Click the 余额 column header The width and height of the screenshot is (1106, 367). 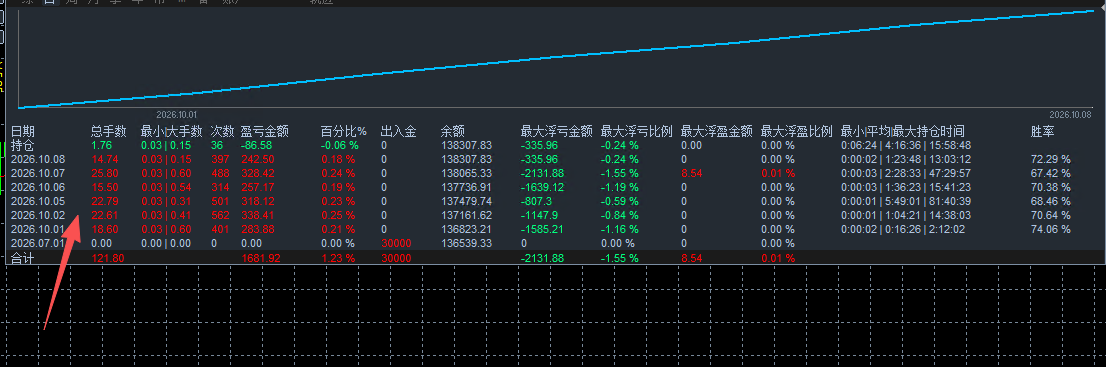(453, 131)
